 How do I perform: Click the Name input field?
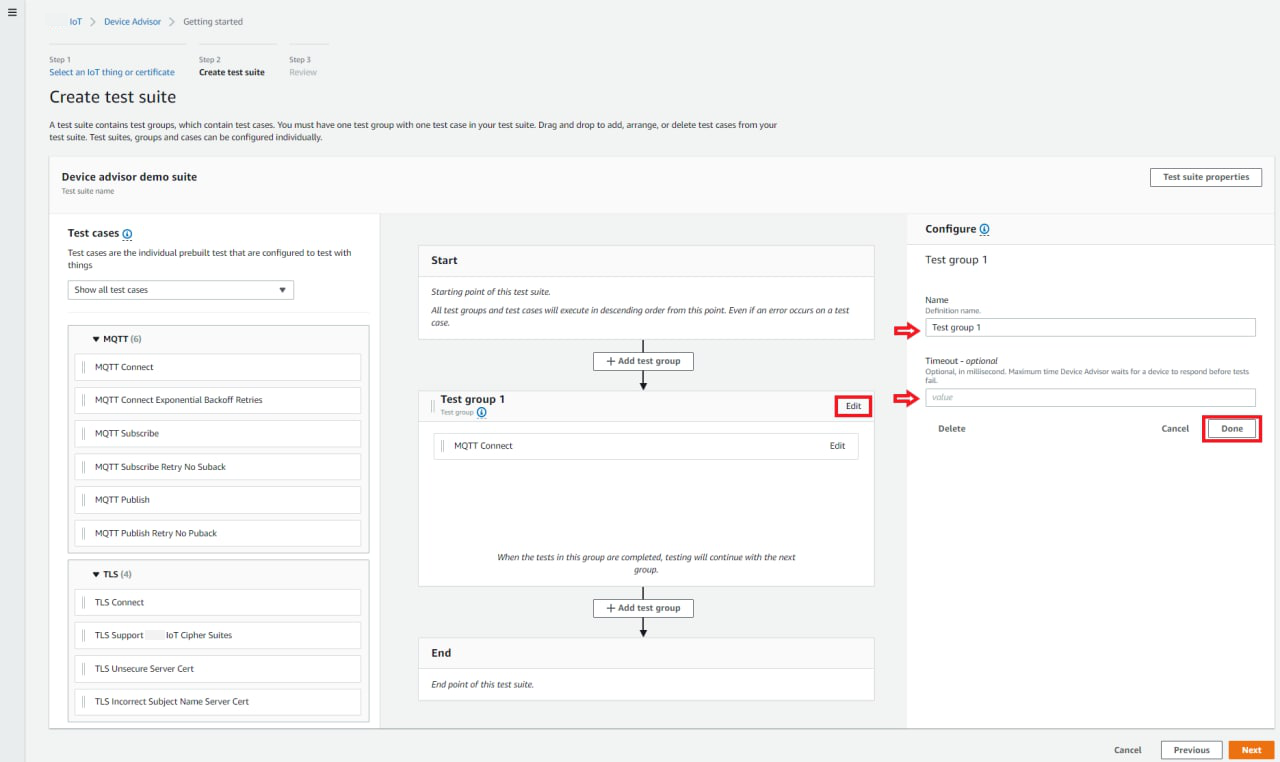1089,327
